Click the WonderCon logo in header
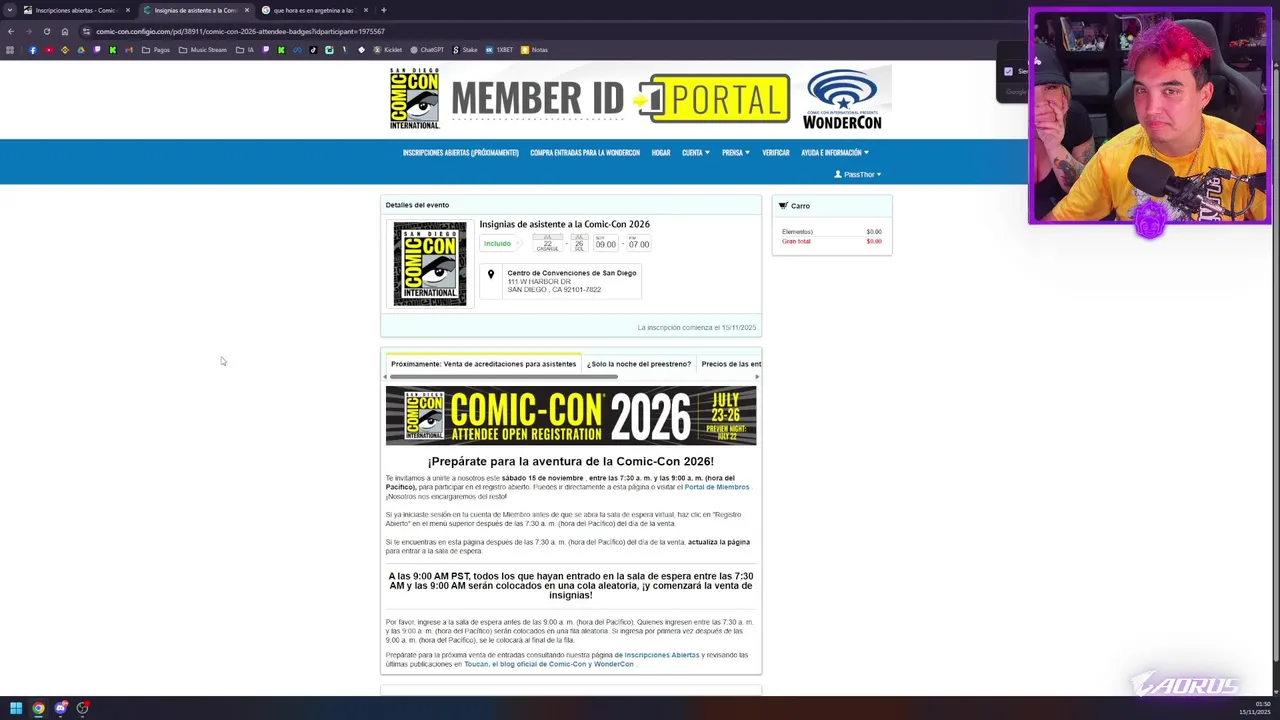The width and height of the screenshot is (1280, 720). point(842,99)
